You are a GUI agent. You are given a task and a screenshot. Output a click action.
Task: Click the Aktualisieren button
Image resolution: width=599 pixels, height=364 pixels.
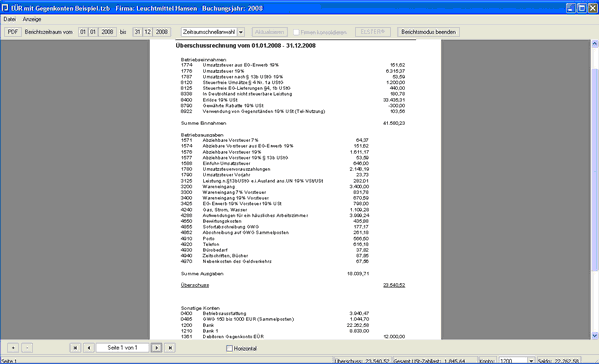pyautogui.click(x=269, y=32)
